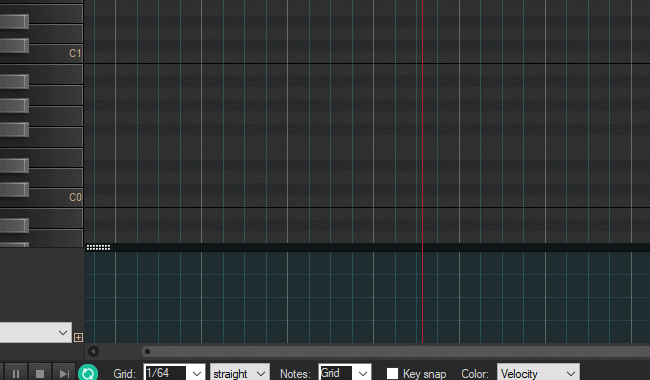This screenshot has height=380, width=650.
Task: Click the dotted CC lane divider grip
Action: pos(98,247)
